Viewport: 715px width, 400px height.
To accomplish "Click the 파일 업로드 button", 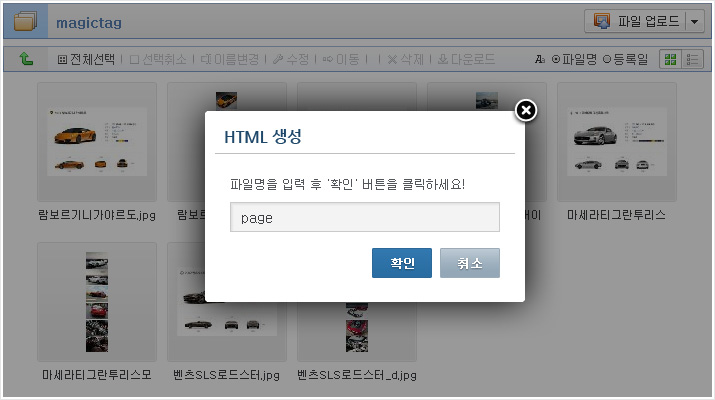I will coord(636,21).
